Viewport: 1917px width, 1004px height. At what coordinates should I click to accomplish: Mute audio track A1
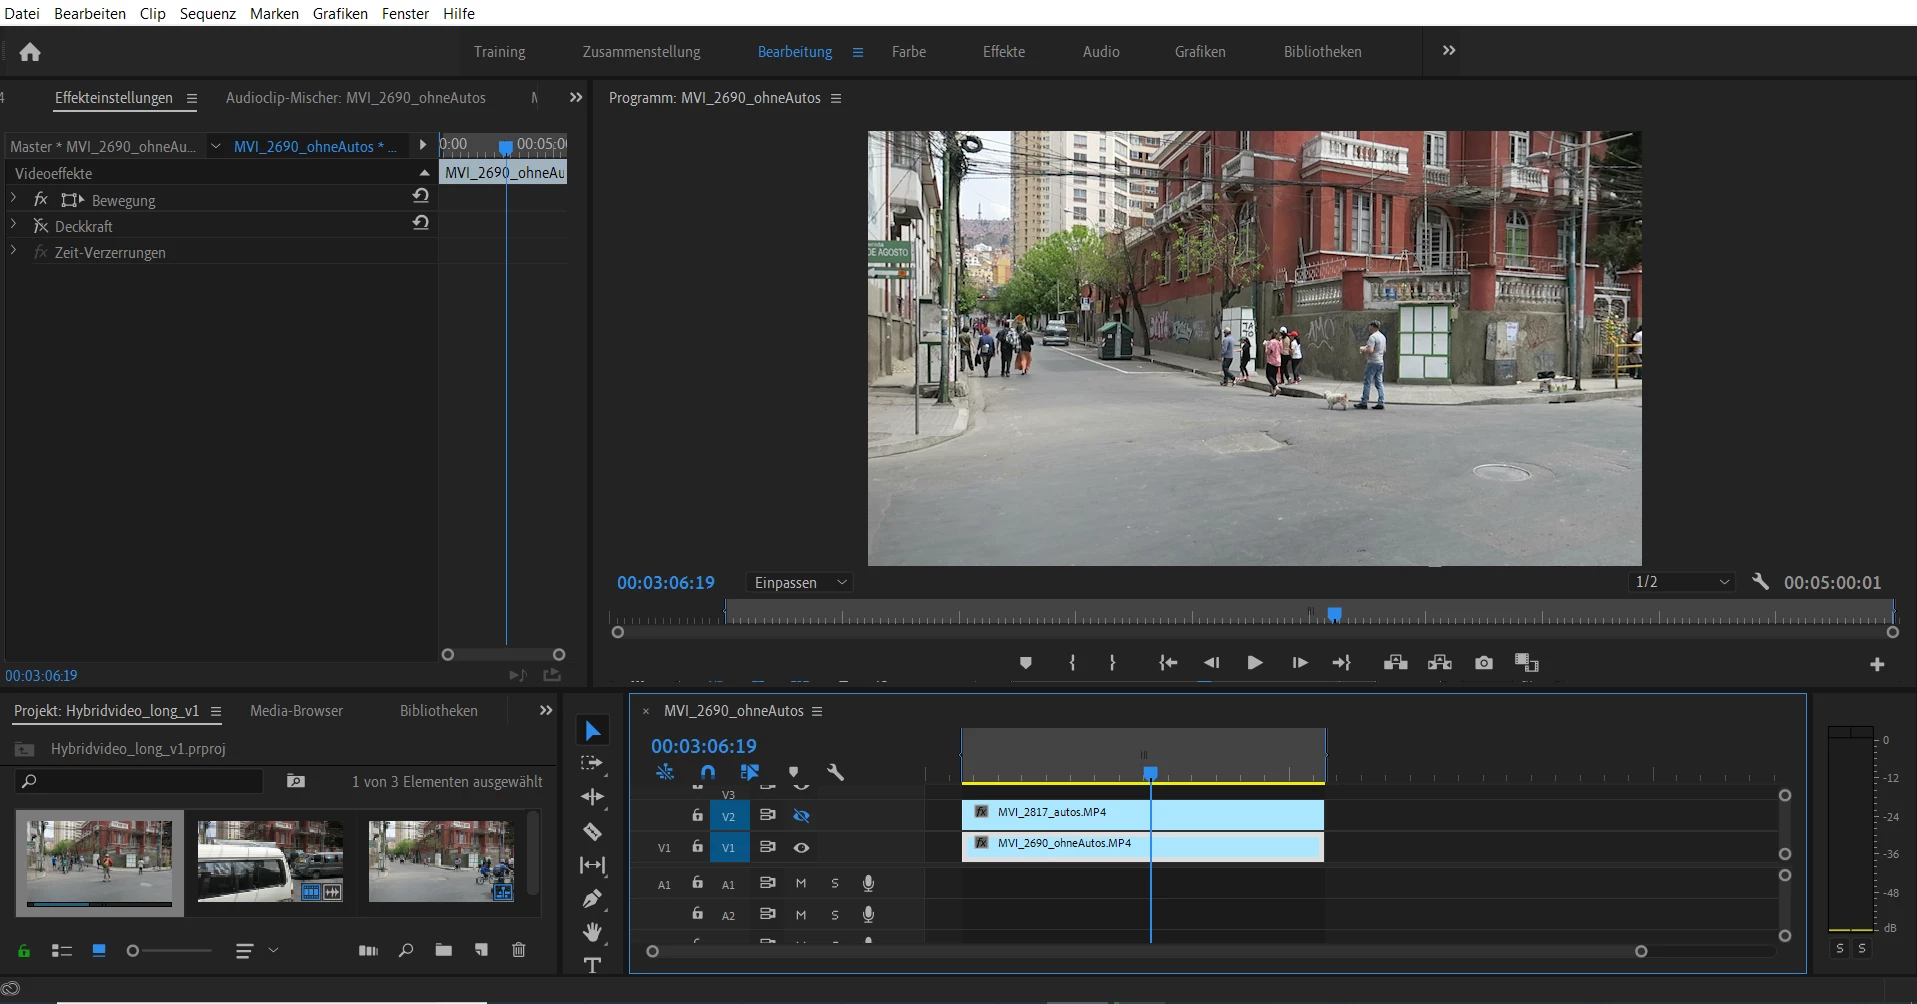pyautogui.click(x=800, y=884)
